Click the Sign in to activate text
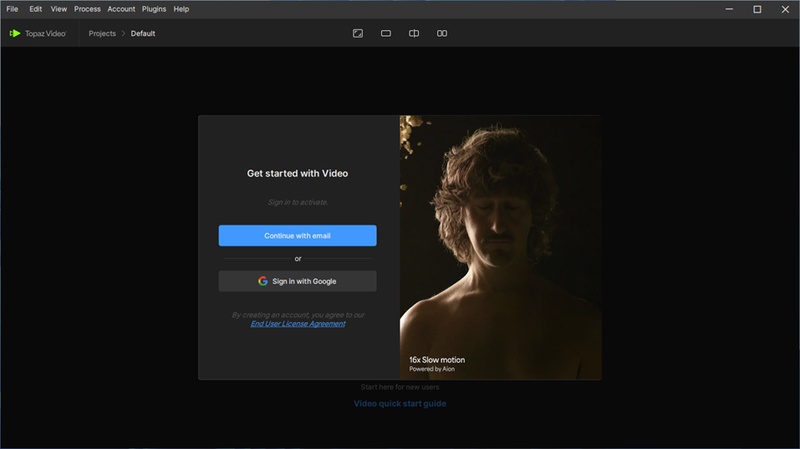 pos(298,202)
